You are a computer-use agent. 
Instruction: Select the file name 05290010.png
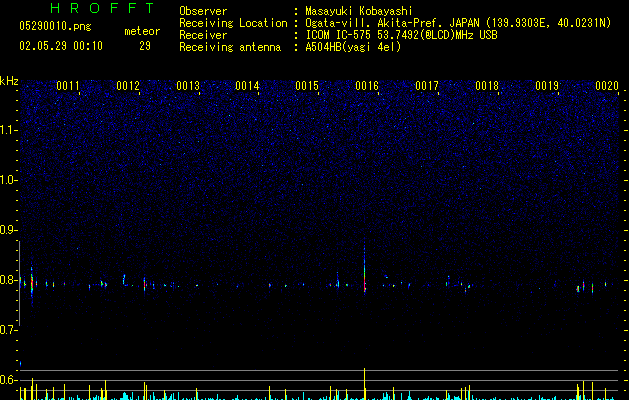55,27
